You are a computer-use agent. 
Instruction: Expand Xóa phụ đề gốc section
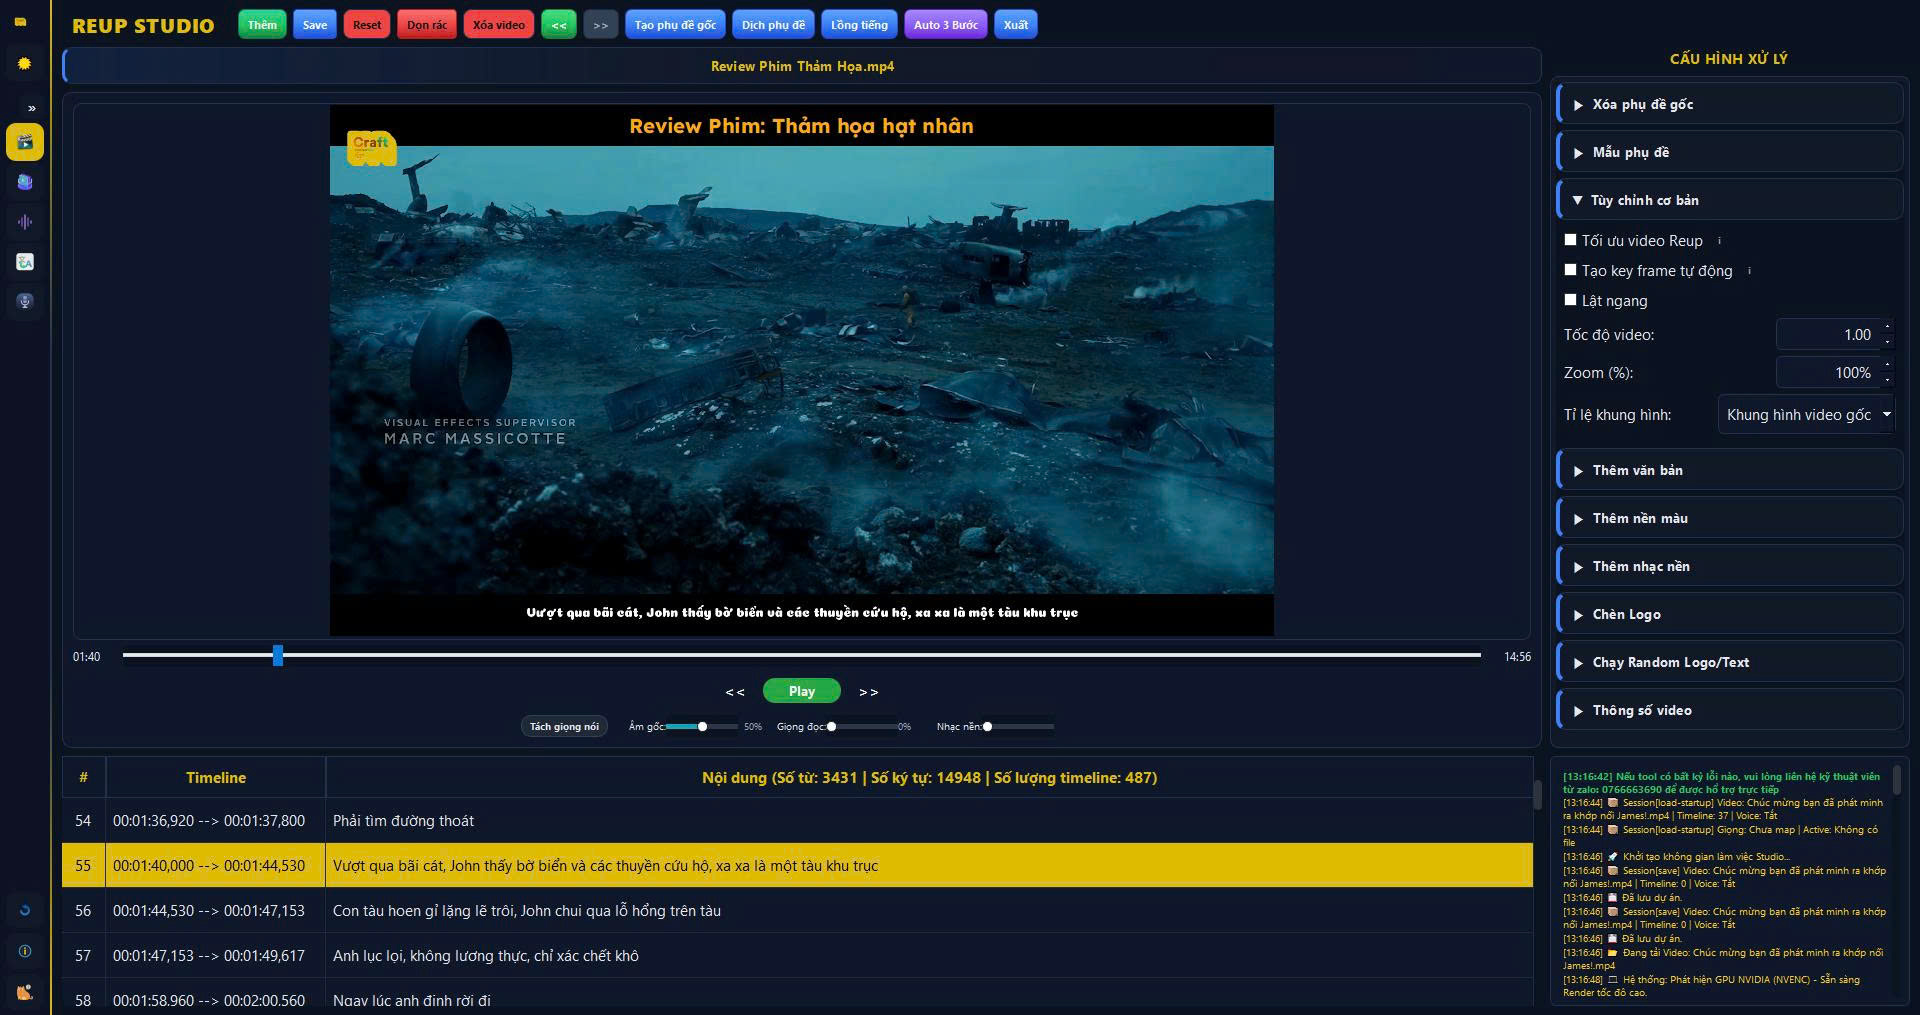1730,104
